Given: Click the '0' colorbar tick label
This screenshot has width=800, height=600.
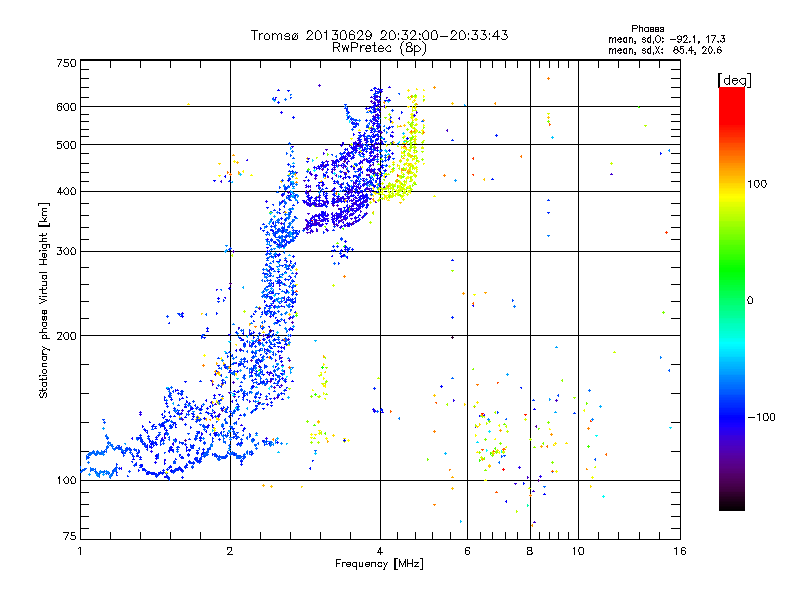Looking at the screenshot, I should (x=750, y=301).
